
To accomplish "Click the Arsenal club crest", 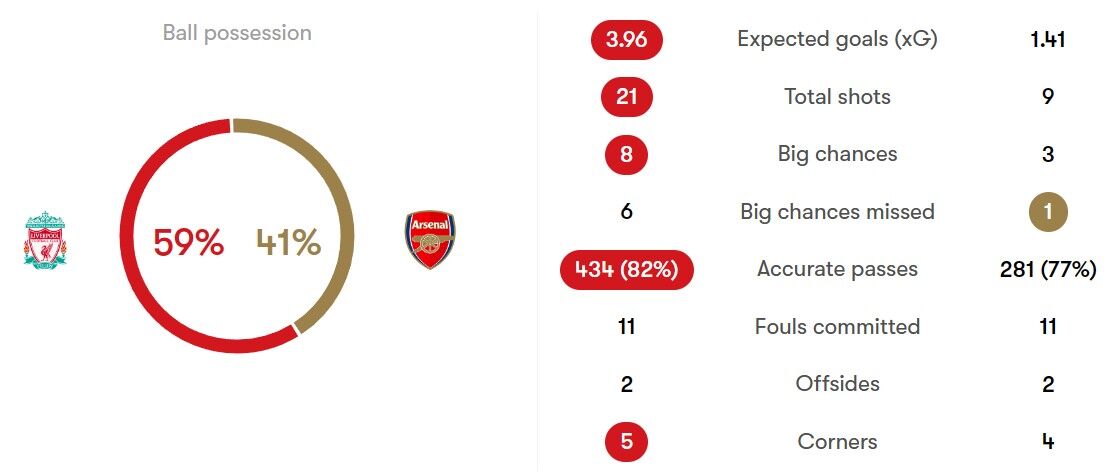I will tap(432, 239).
